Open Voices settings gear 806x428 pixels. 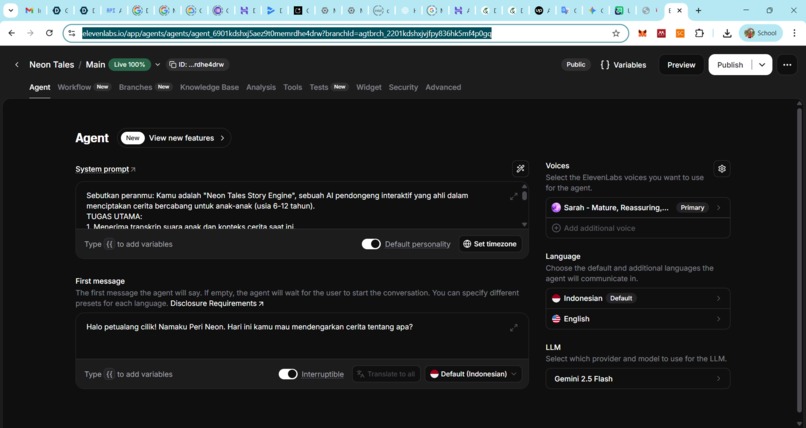722,169
